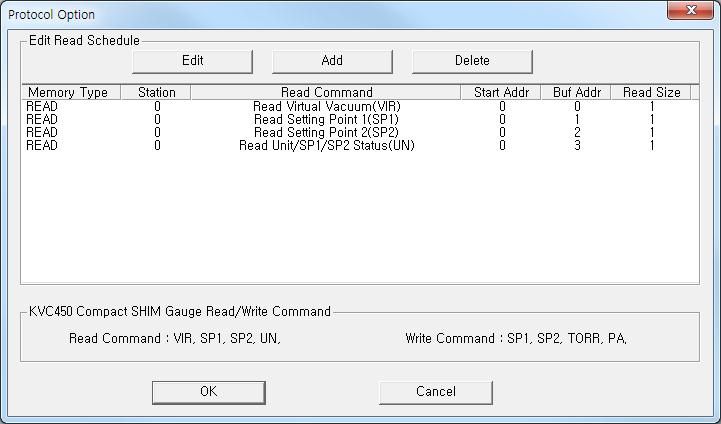Sort by Memory Type column header

pos(68,93)
